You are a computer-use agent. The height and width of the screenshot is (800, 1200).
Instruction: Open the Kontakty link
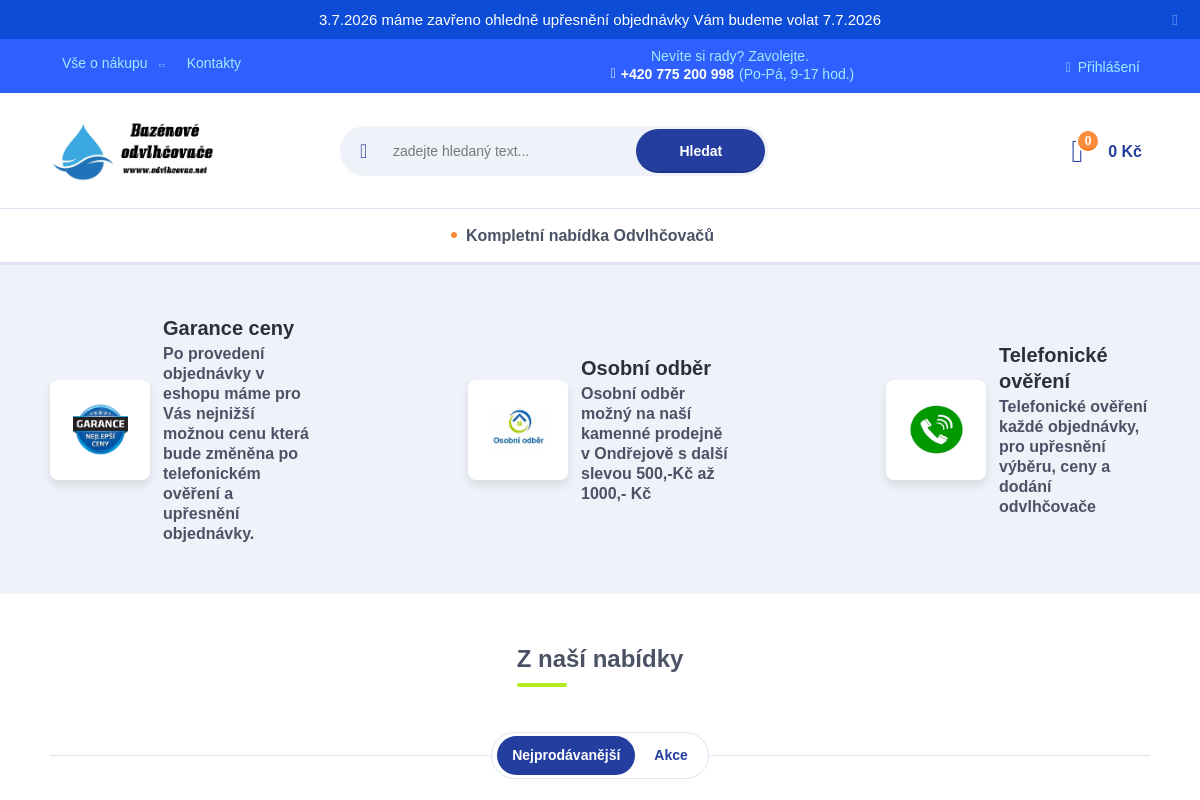pos(214,63)
